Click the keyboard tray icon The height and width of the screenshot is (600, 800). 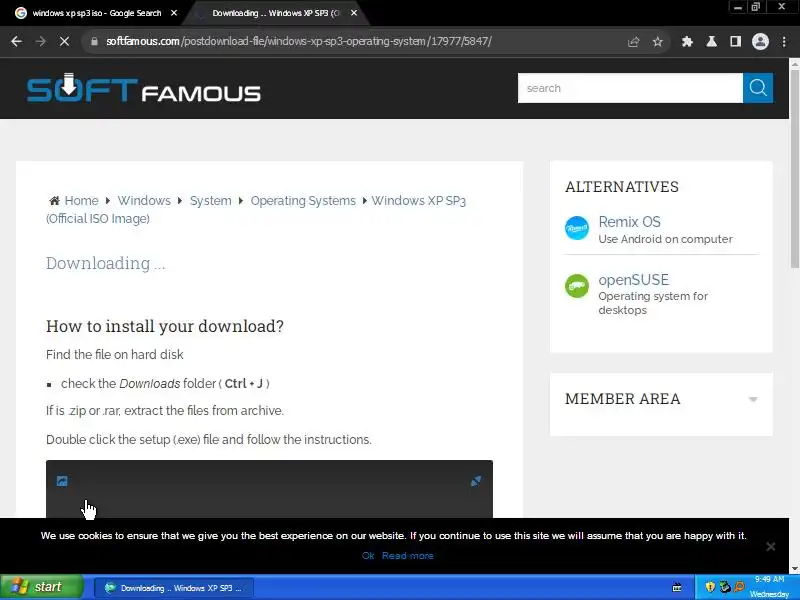point(677,588)
